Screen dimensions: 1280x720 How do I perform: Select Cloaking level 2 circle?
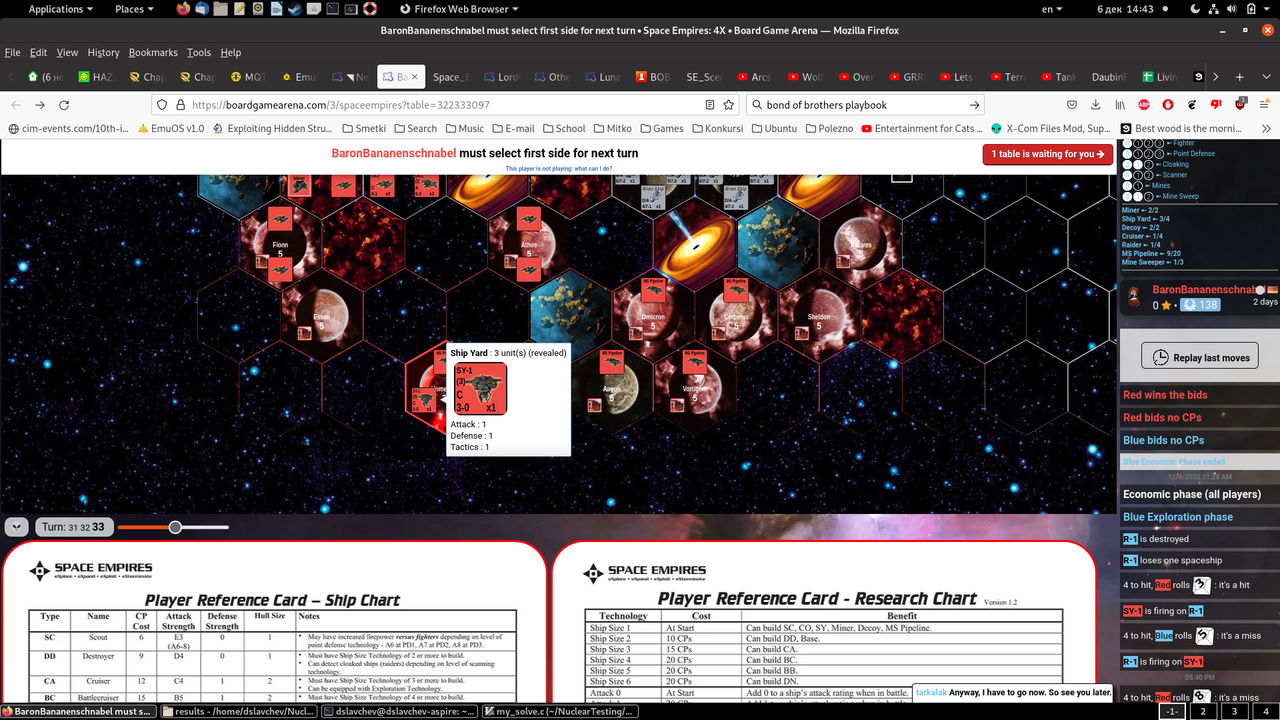click(x=1149, y=165)
